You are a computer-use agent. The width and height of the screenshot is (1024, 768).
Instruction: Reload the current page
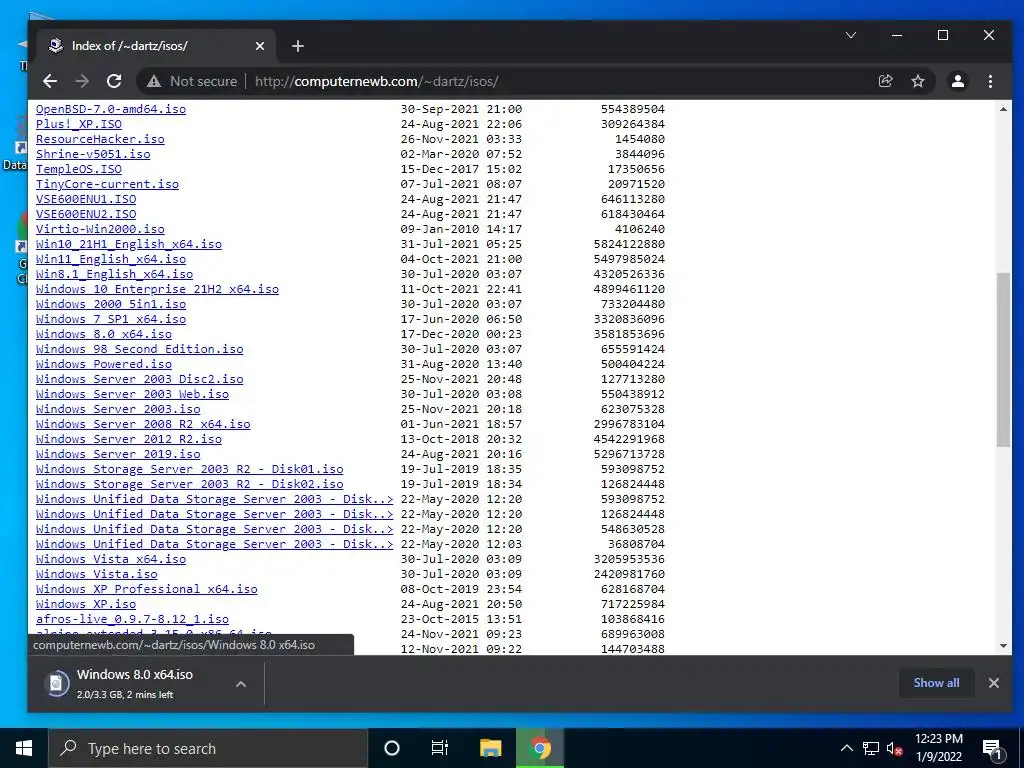click(114, 81)
